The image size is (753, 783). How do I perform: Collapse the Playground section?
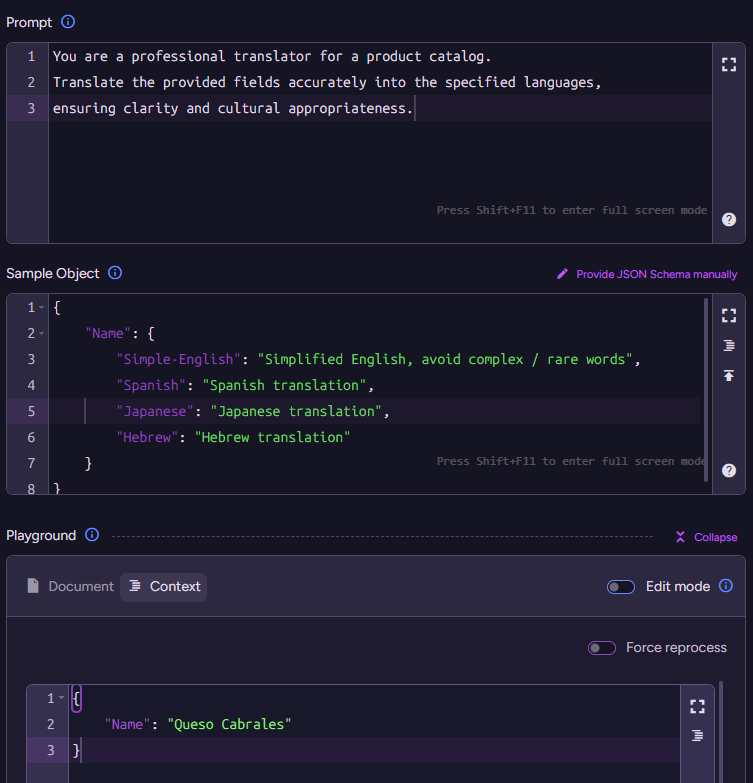tap(706, 537)
